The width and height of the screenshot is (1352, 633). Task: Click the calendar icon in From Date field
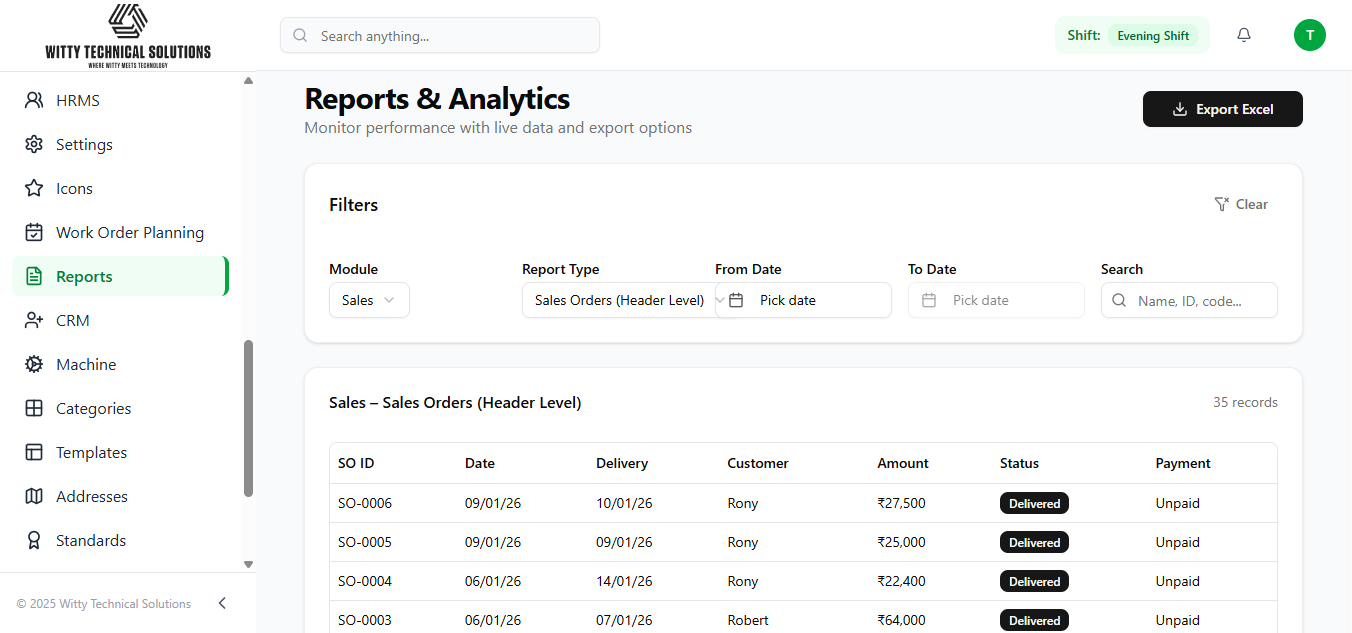(736, 300)
